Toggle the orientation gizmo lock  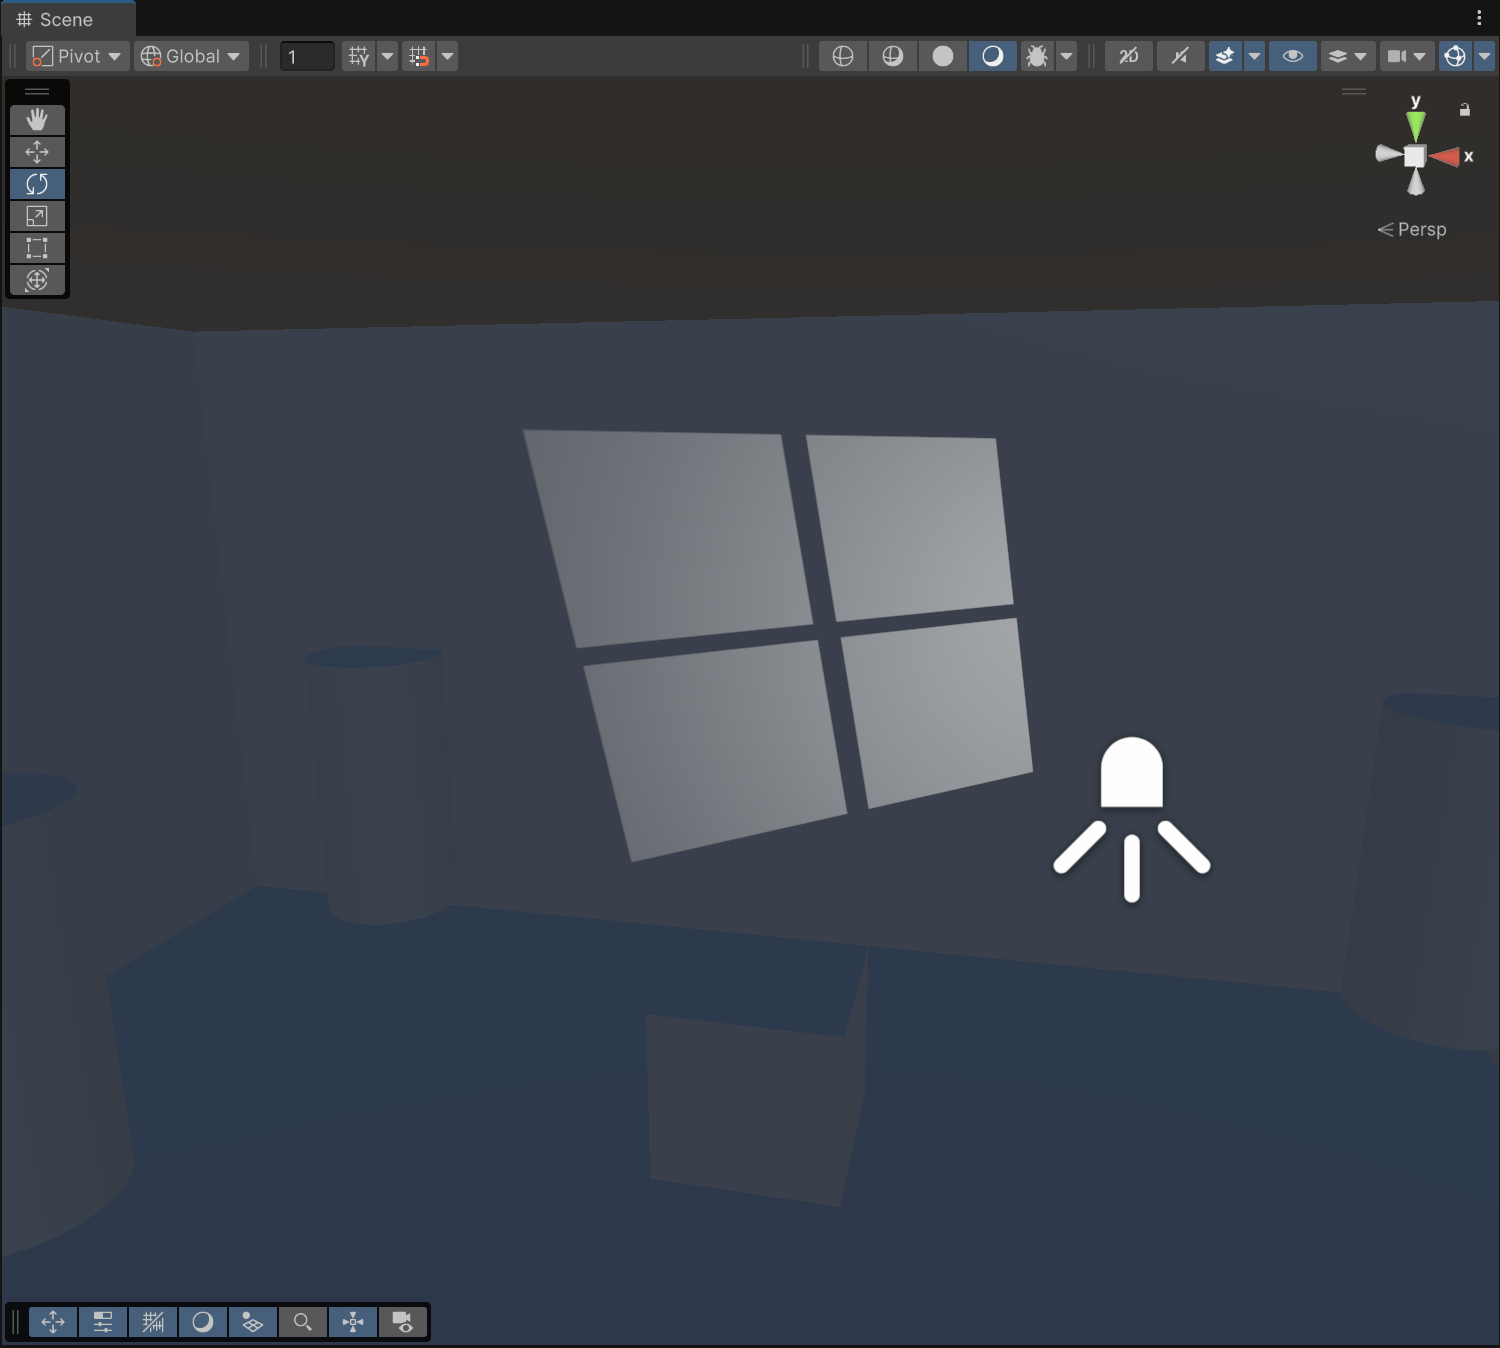1465,110
